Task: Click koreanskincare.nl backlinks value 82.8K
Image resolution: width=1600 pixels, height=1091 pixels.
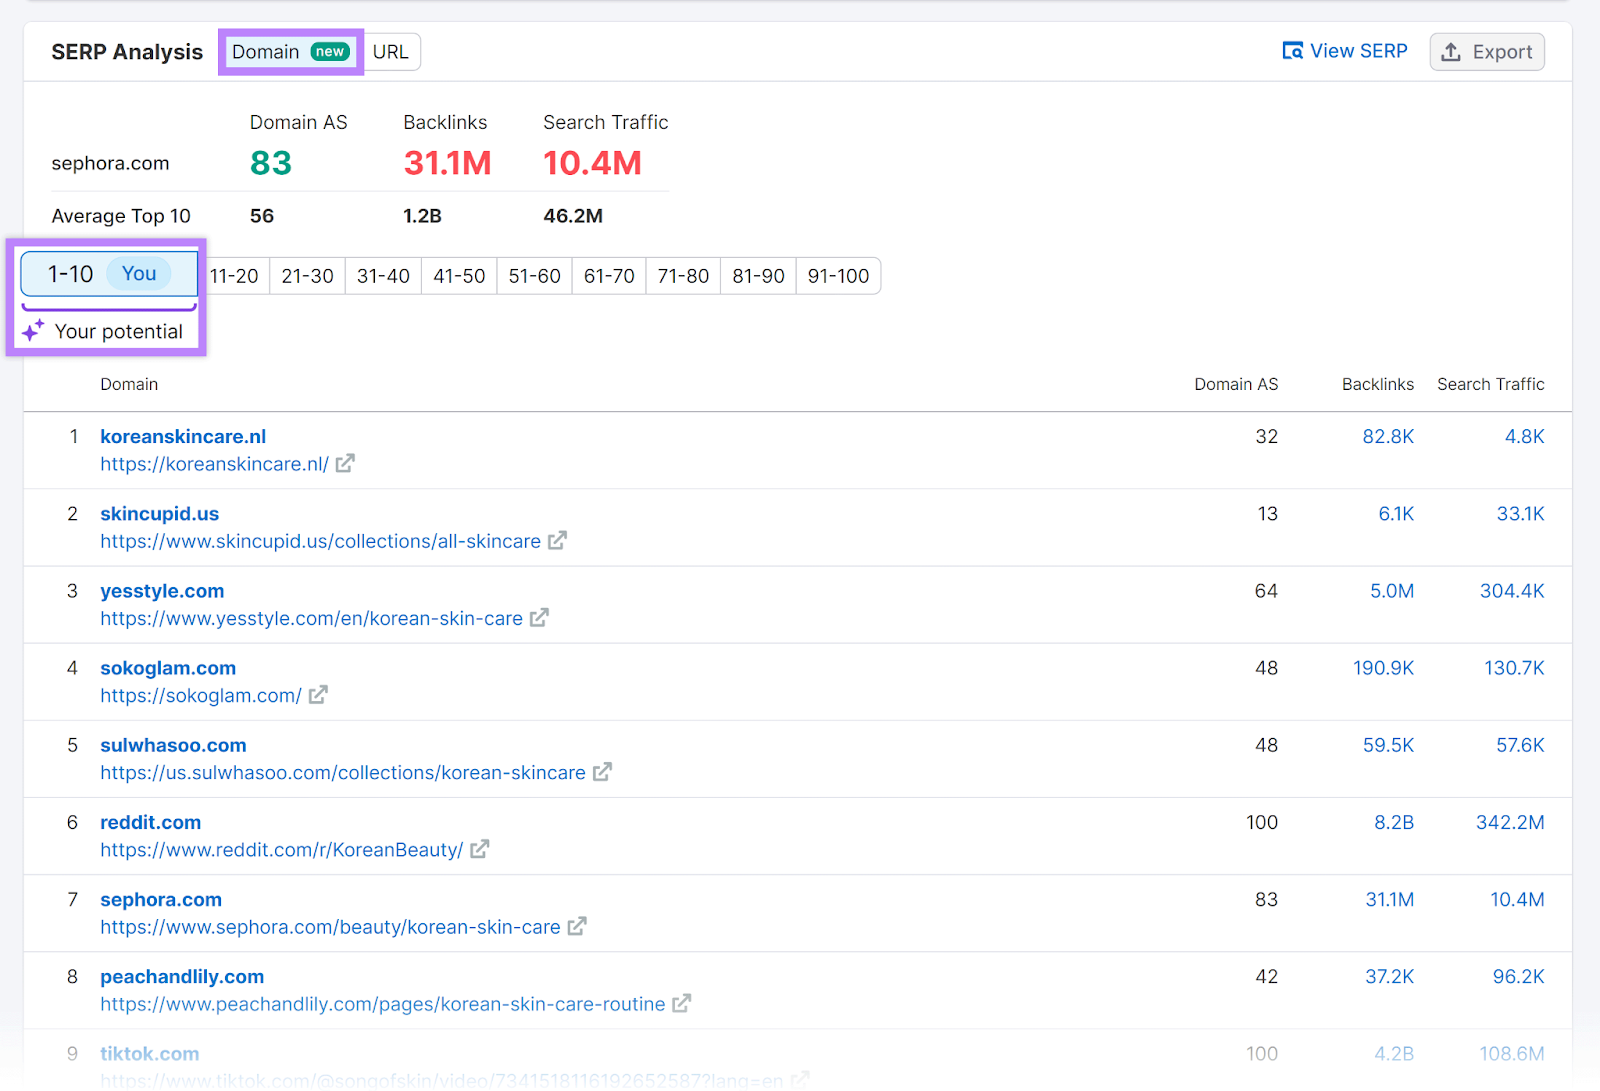Action: 1388,436
